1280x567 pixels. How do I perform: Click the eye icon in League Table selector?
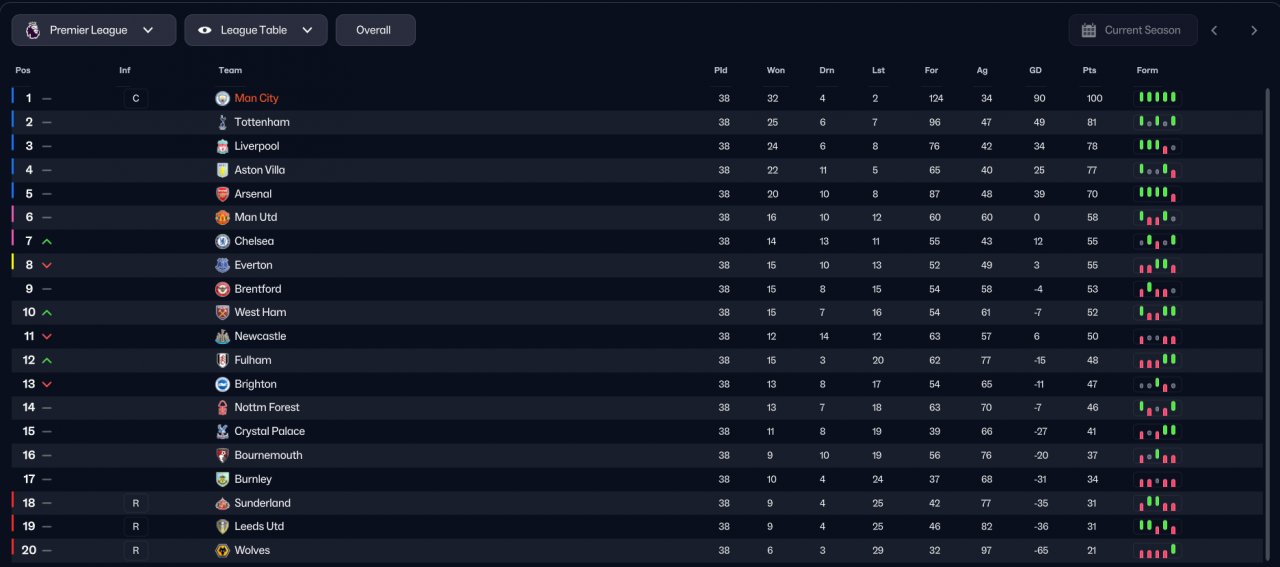click(205, 30)
